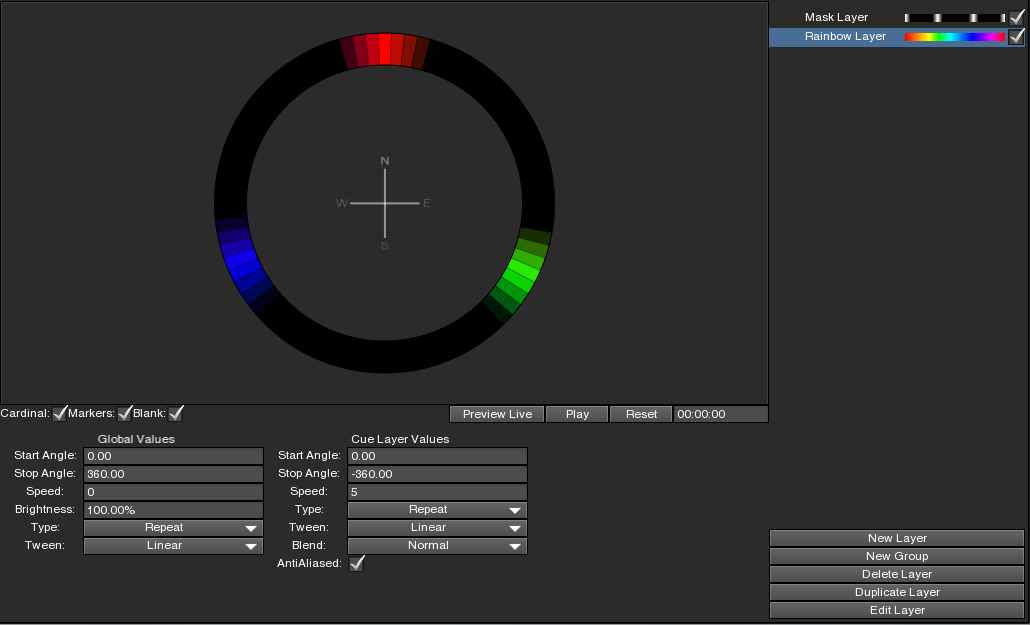Toggle the Markers checkbox
Viewport: 1030px width, 625px height.
125,413
